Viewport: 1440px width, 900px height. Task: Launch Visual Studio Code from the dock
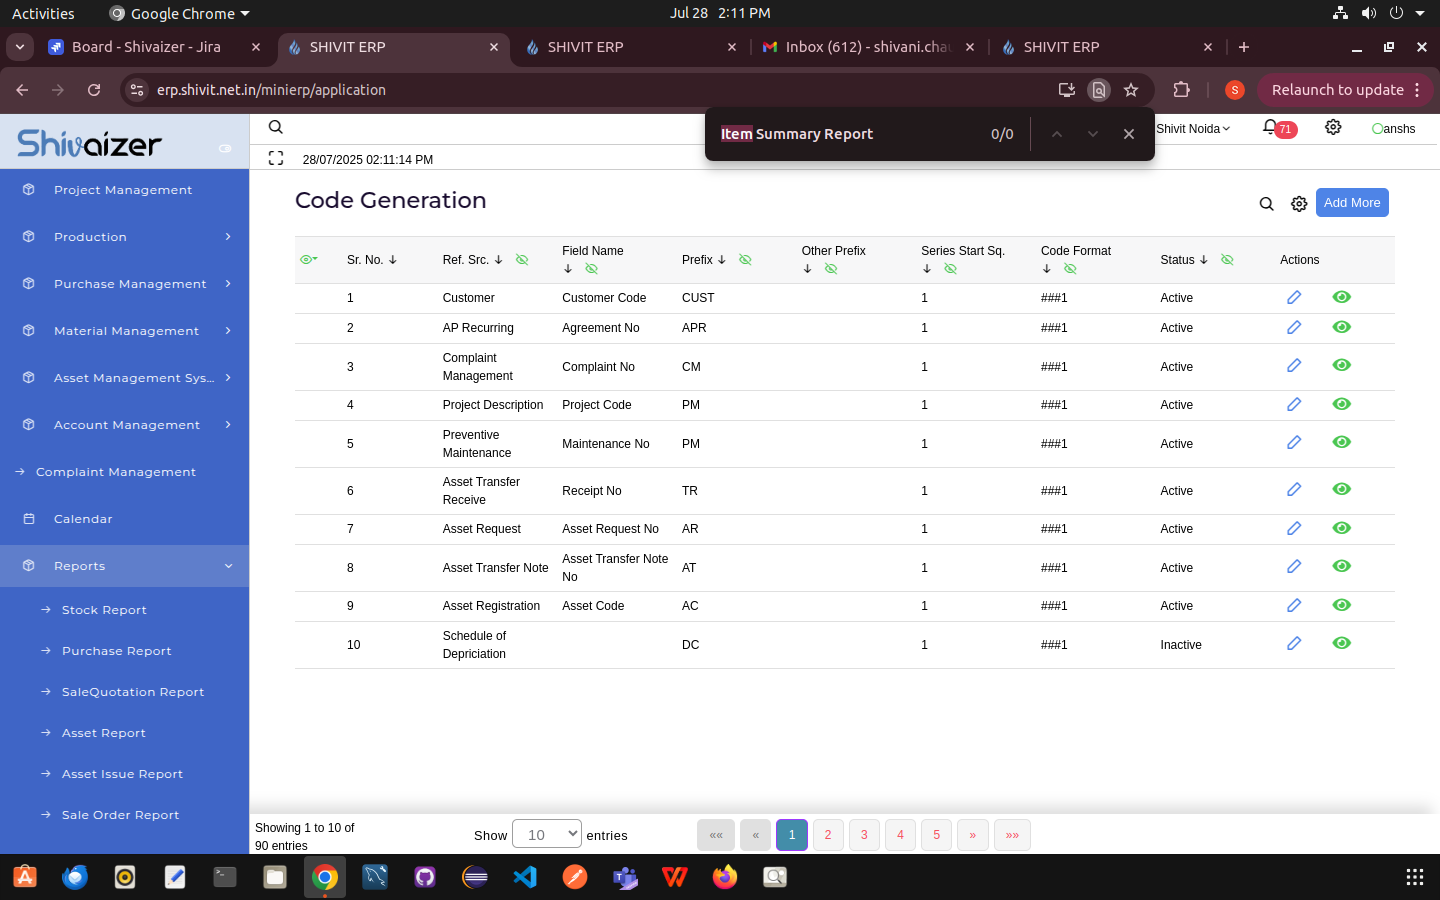coord(525,877)
